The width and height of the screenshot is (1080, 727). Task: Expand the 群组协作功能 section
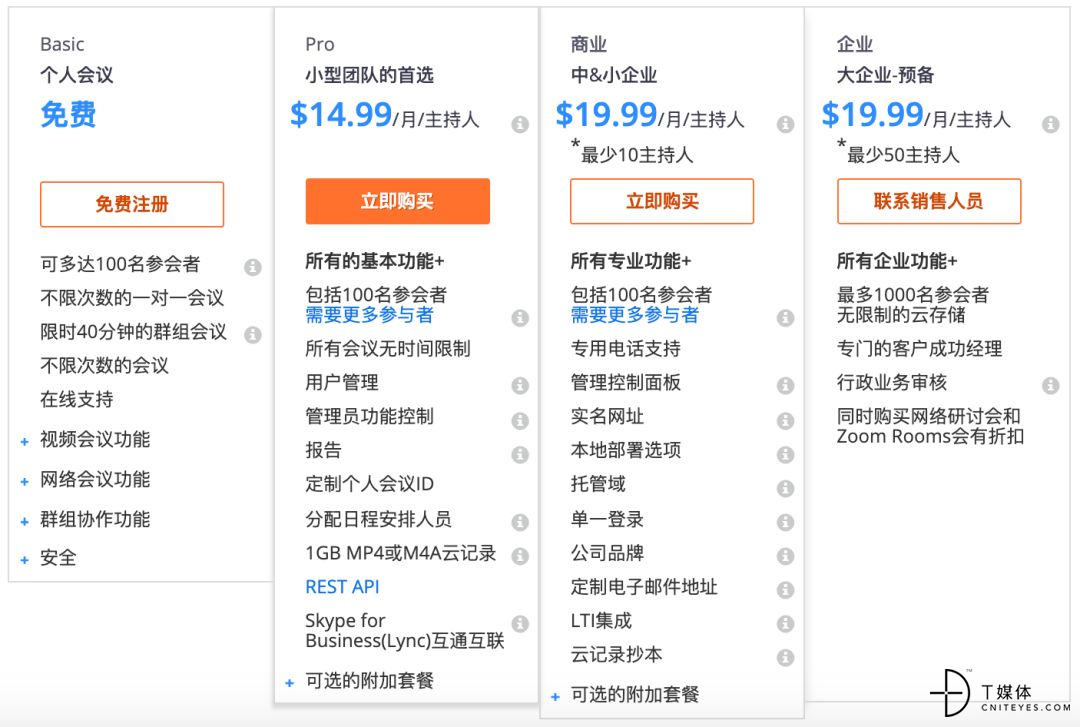tap(25, 522)
